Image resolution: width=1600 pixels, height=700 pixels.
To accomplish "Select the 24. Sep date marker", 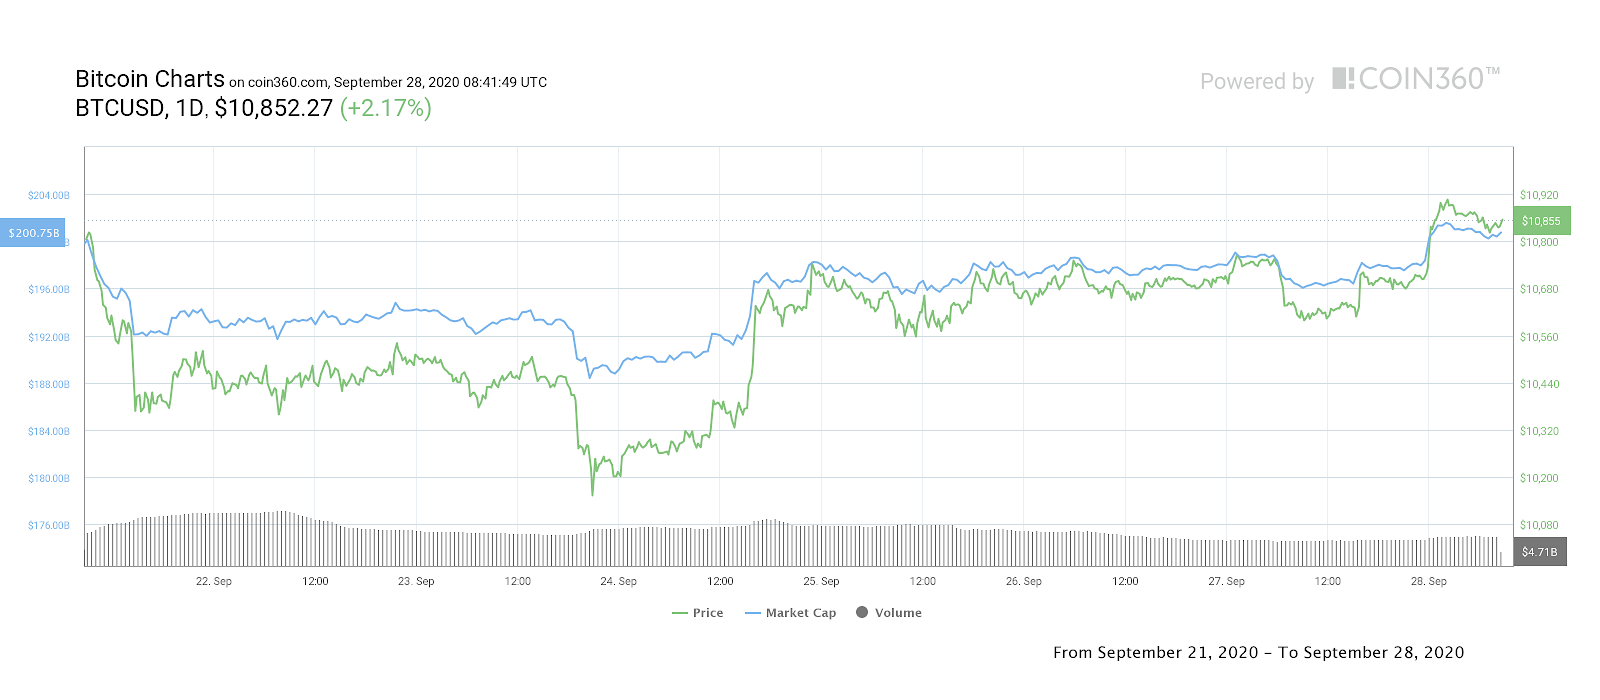I will (x=618, y=581).
